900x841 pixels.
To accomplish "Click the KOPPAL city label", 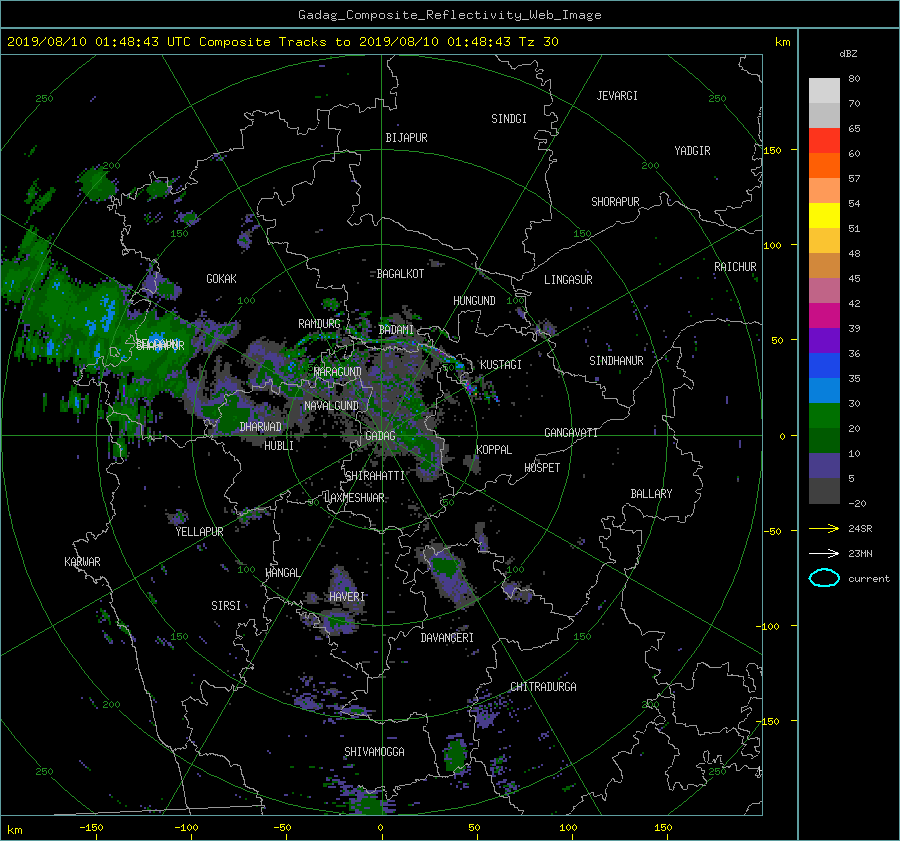I will click(x=494, y=450).
